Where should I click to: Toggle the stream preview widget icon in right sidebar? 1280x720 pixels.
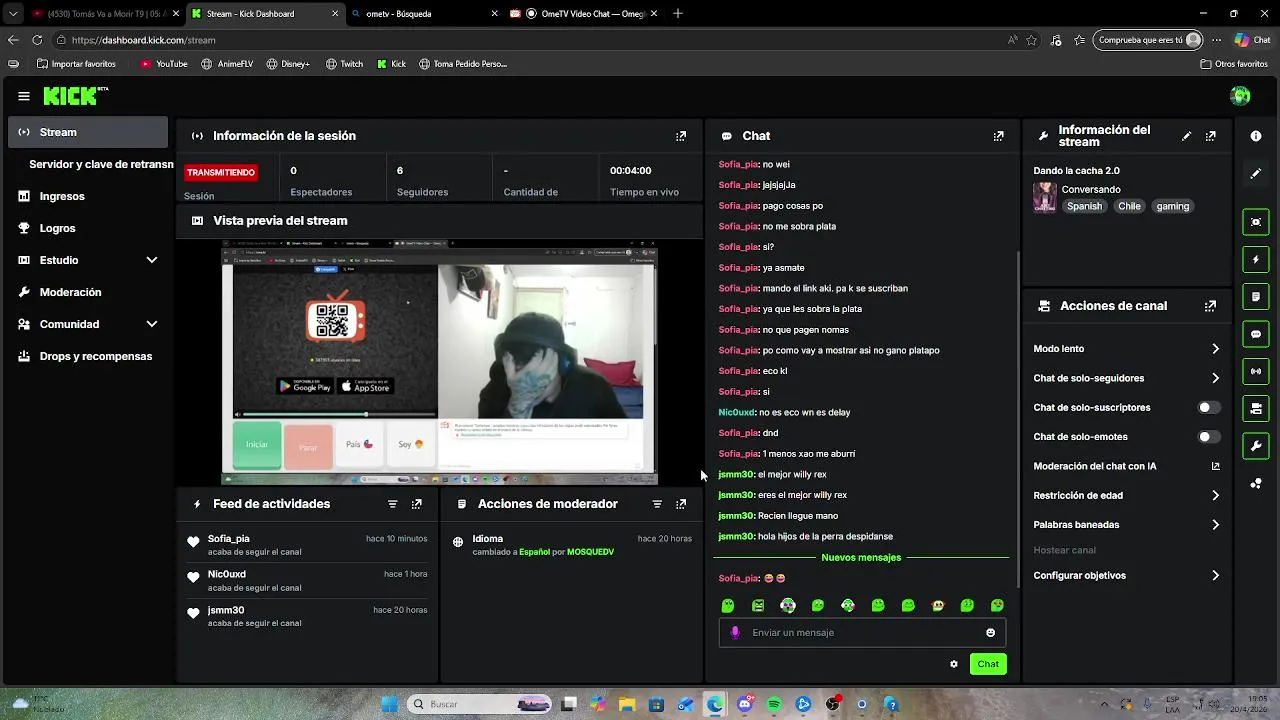point(1256,222)
